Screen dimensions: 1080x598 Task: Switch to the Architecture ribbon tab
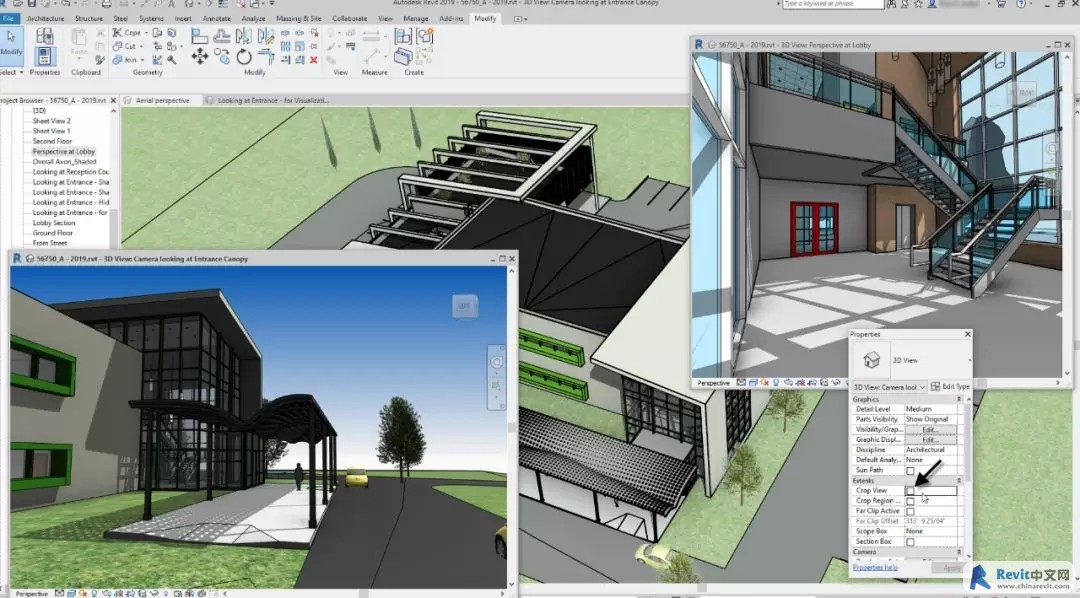click(45, 19)
